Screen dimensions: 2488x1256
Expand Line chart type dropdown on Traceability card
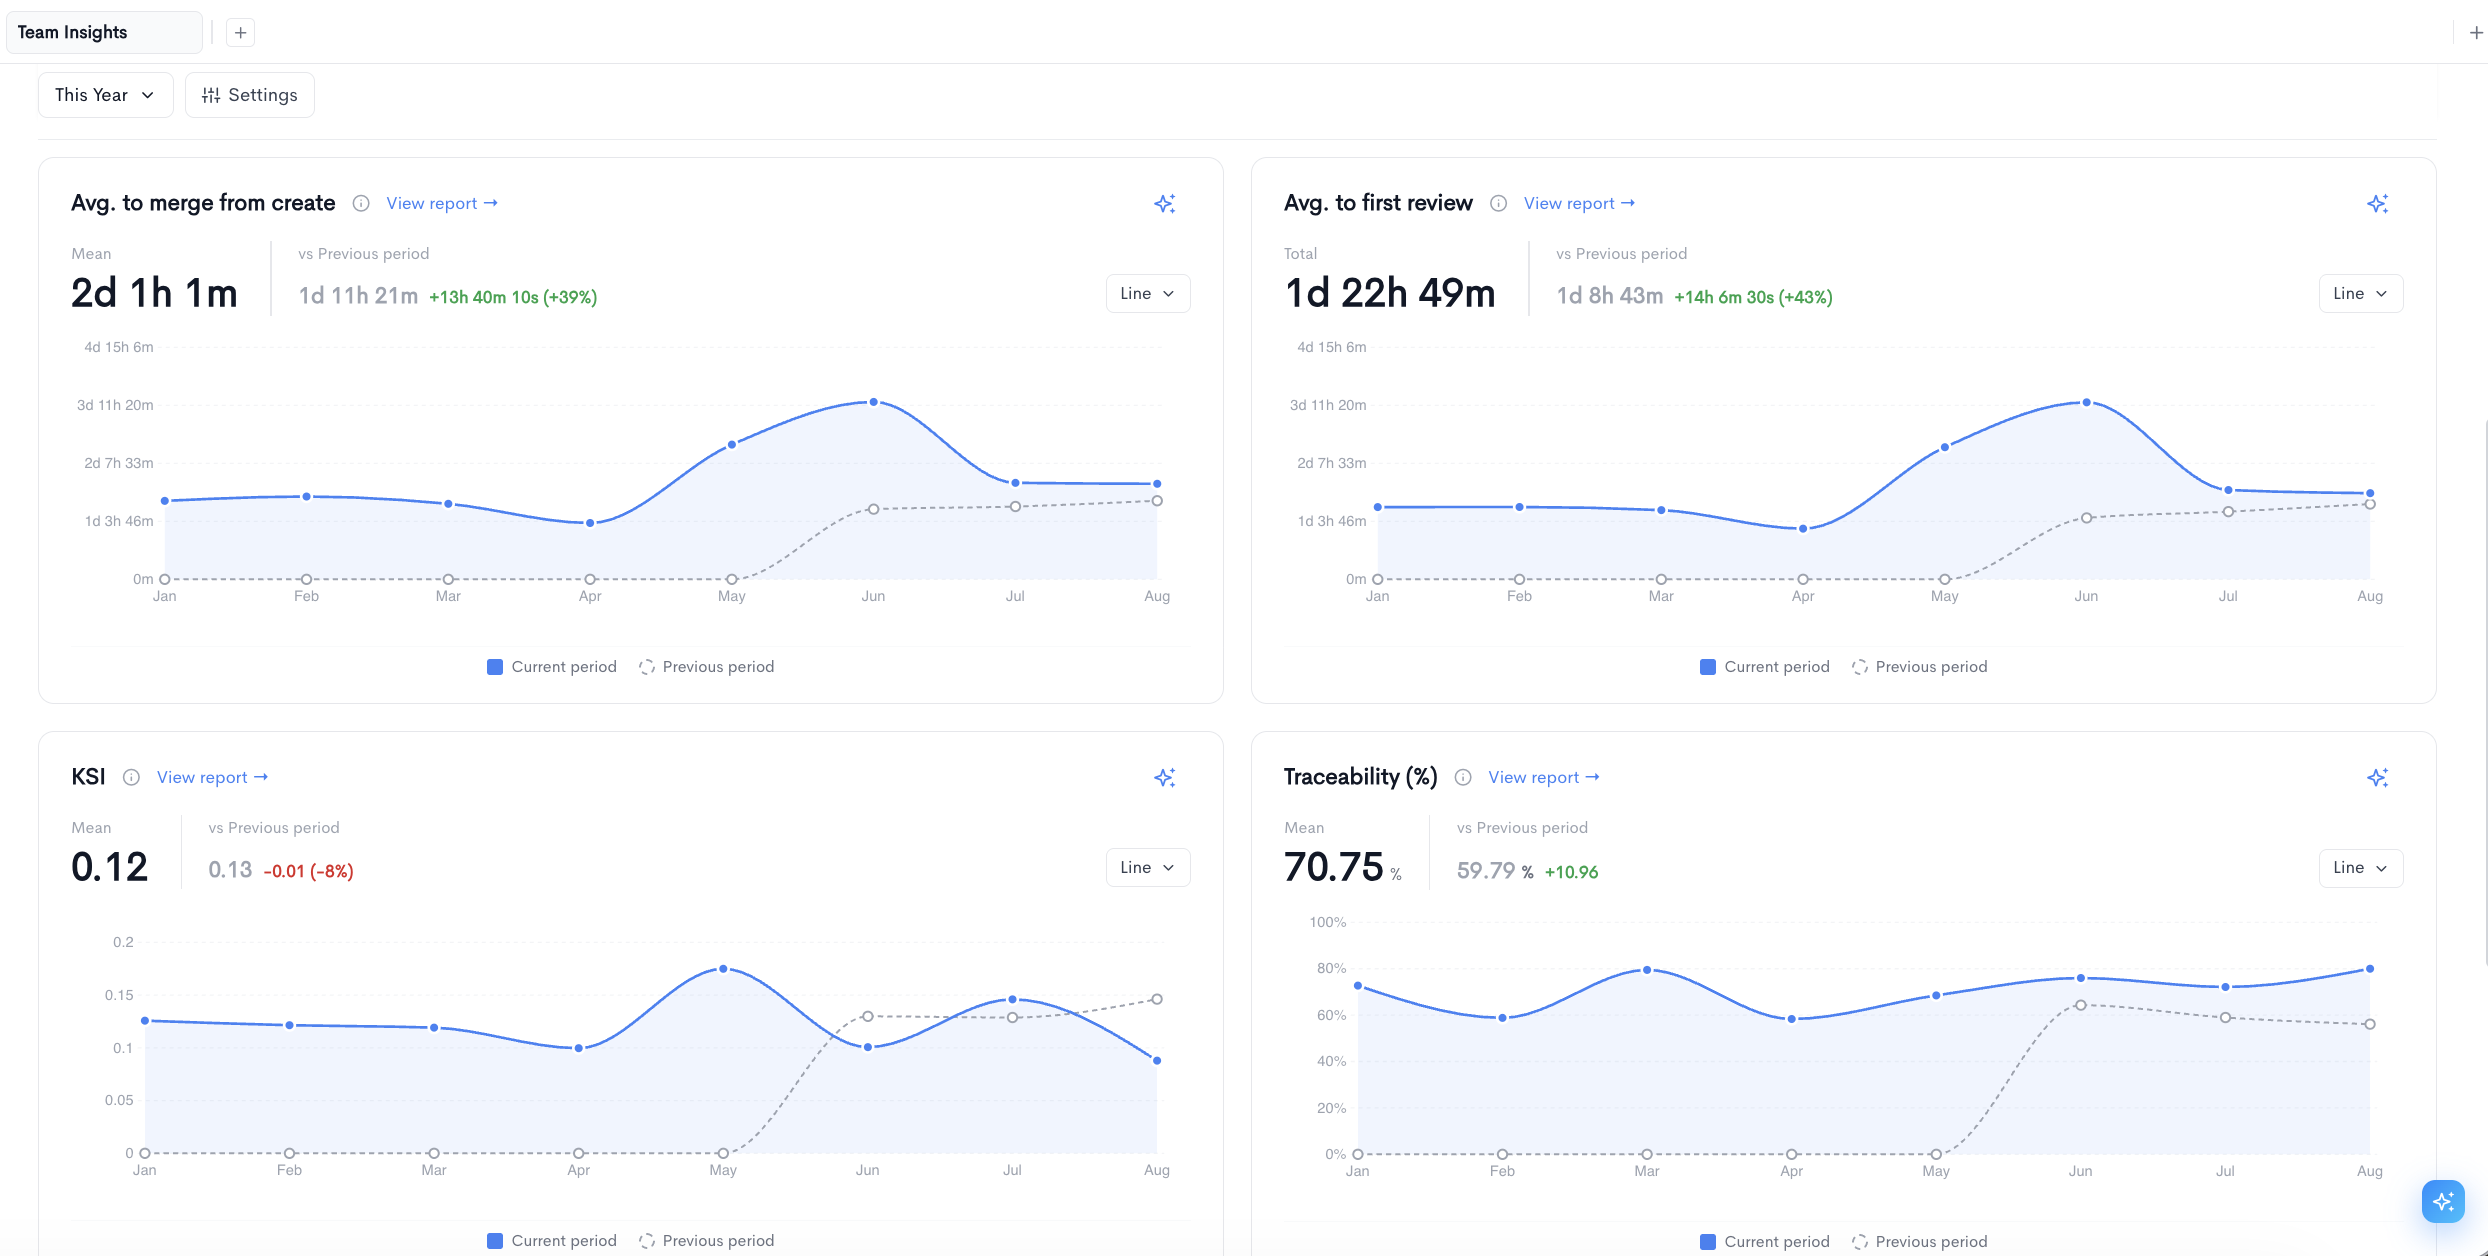(2360, 868)
